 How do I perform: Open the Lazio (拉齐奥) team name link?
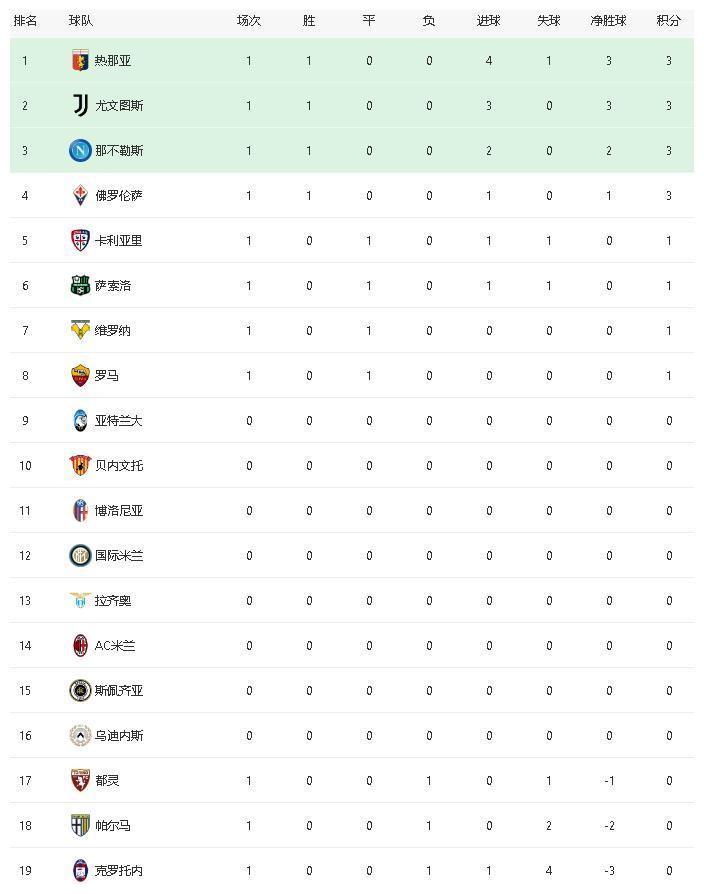[113, 601]
